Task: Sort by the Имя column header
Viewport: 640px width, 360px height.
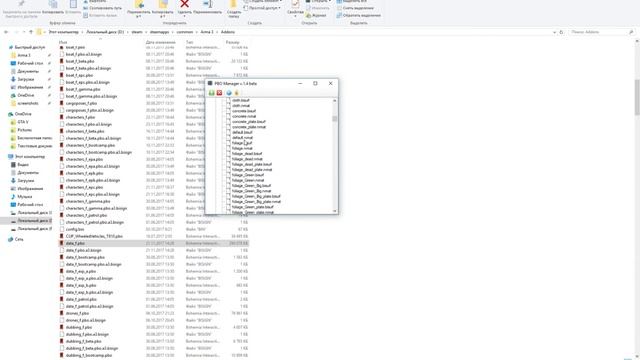Action: 63,42
